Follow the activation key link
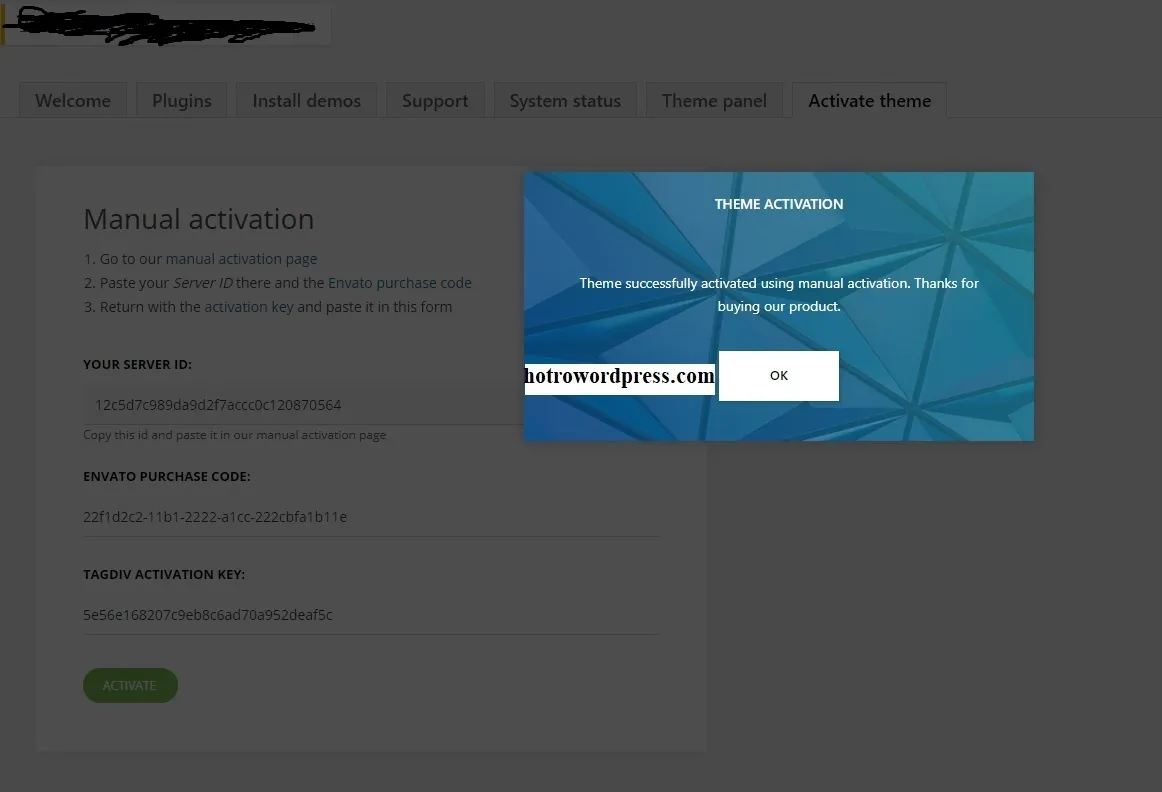This screenshot has height=792, width=1162. tap(247, 306)
